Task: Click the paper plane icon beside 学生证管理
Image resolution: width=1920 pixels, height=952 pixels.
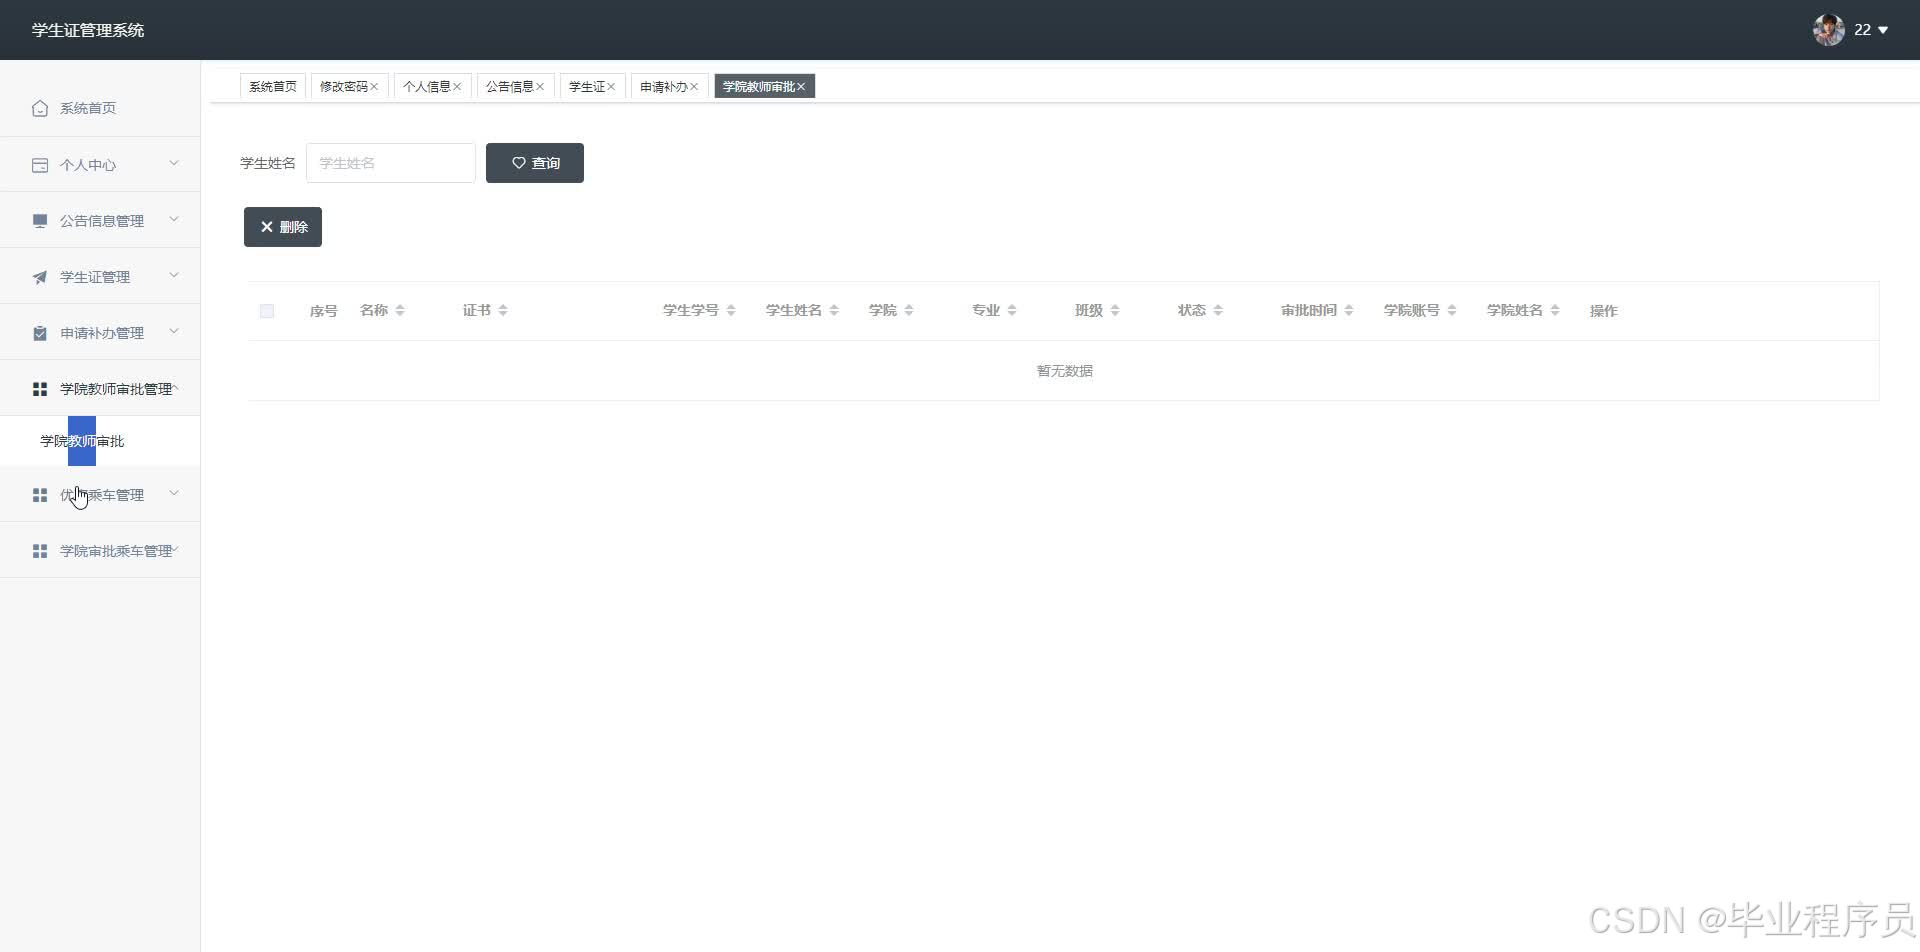Action: 40,277
